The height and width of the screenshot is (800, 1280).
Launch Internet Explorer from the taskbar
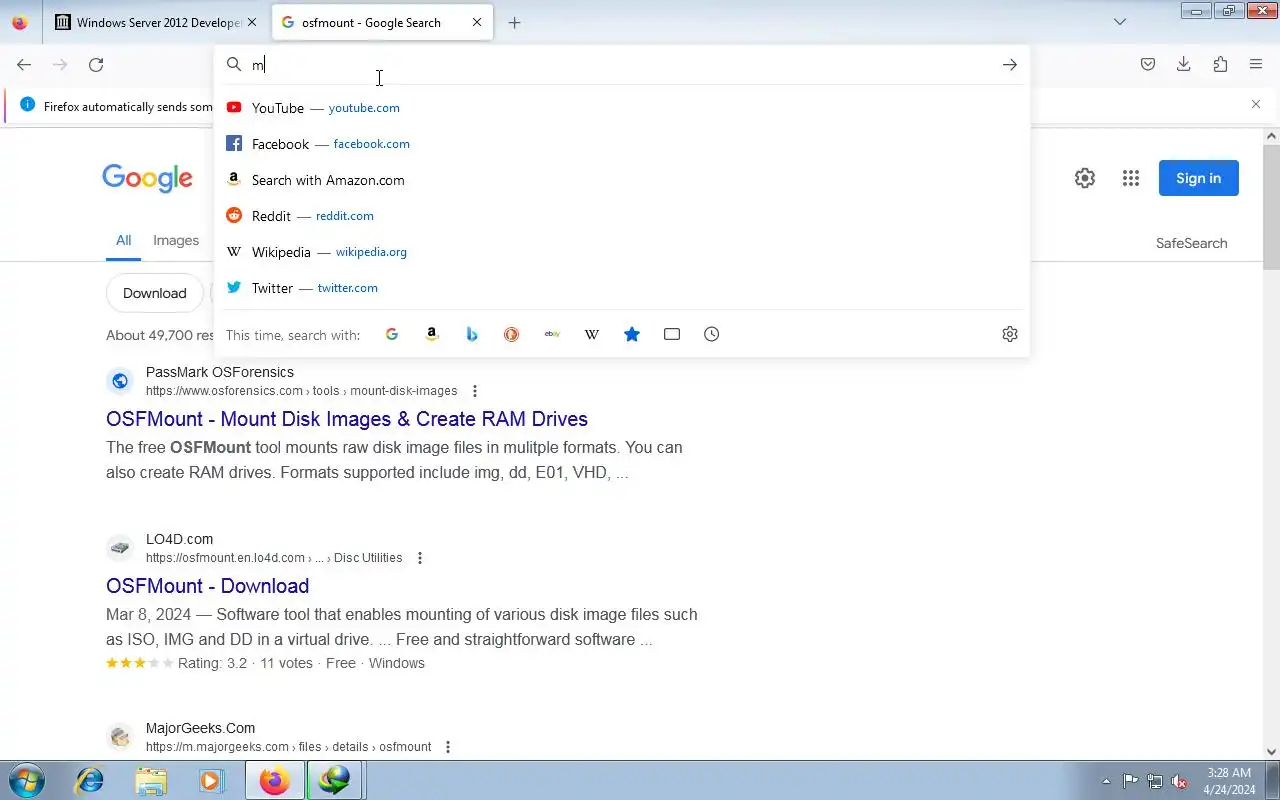[x=90, y=780]
